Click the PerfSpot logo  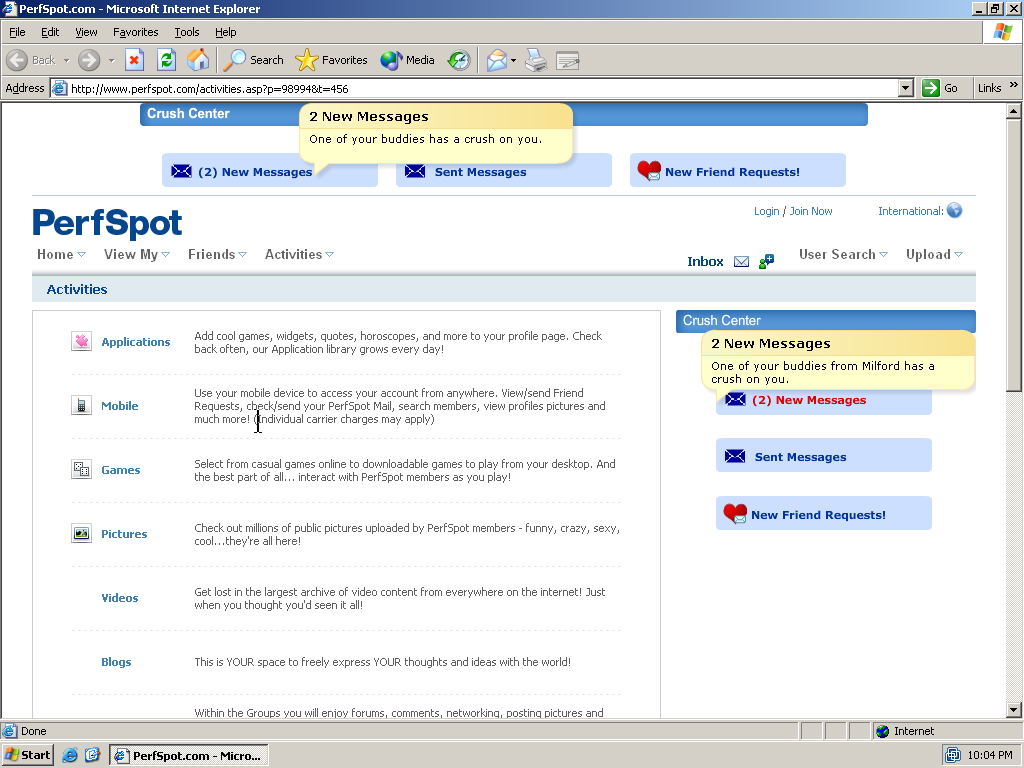coord(107,223)
